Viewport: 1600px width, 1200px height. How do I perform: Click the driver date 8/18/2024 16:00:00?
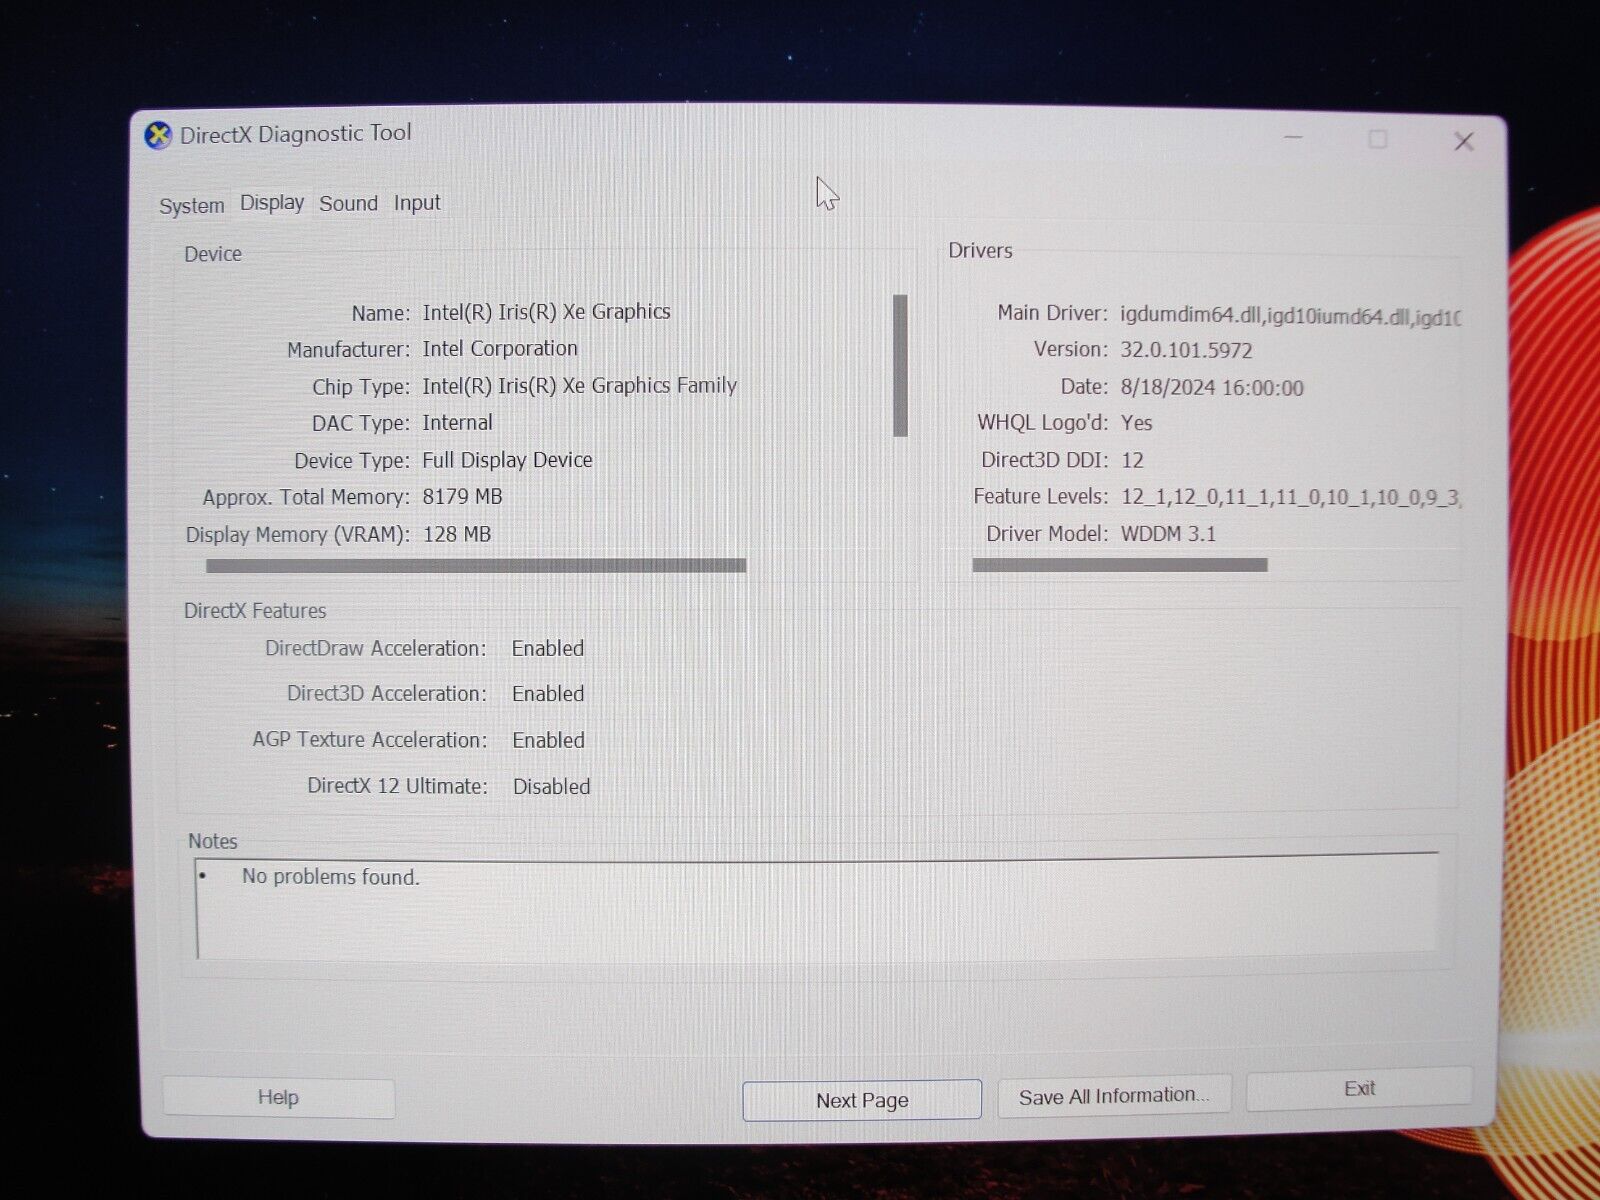coord(1212,388)
